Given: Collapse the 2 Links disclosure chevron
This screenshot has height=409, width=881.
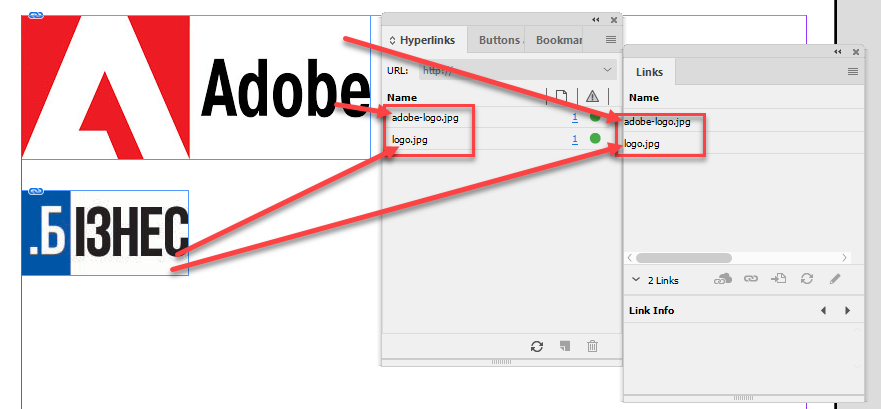Looking at the screenshot, I should pyautogui.click(x=636, y=279).
